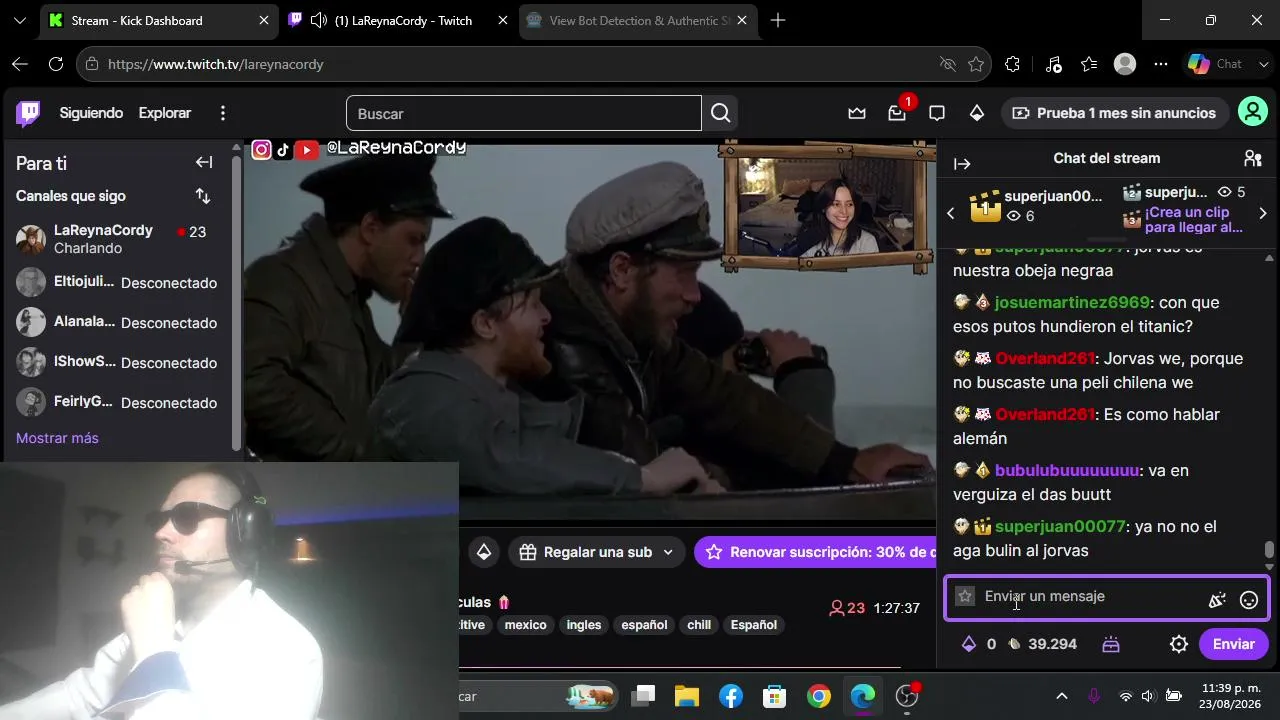The image size is (1280, 720).
Task: Click the microphone indicator in system tray
Action: tap(1094, 696)
